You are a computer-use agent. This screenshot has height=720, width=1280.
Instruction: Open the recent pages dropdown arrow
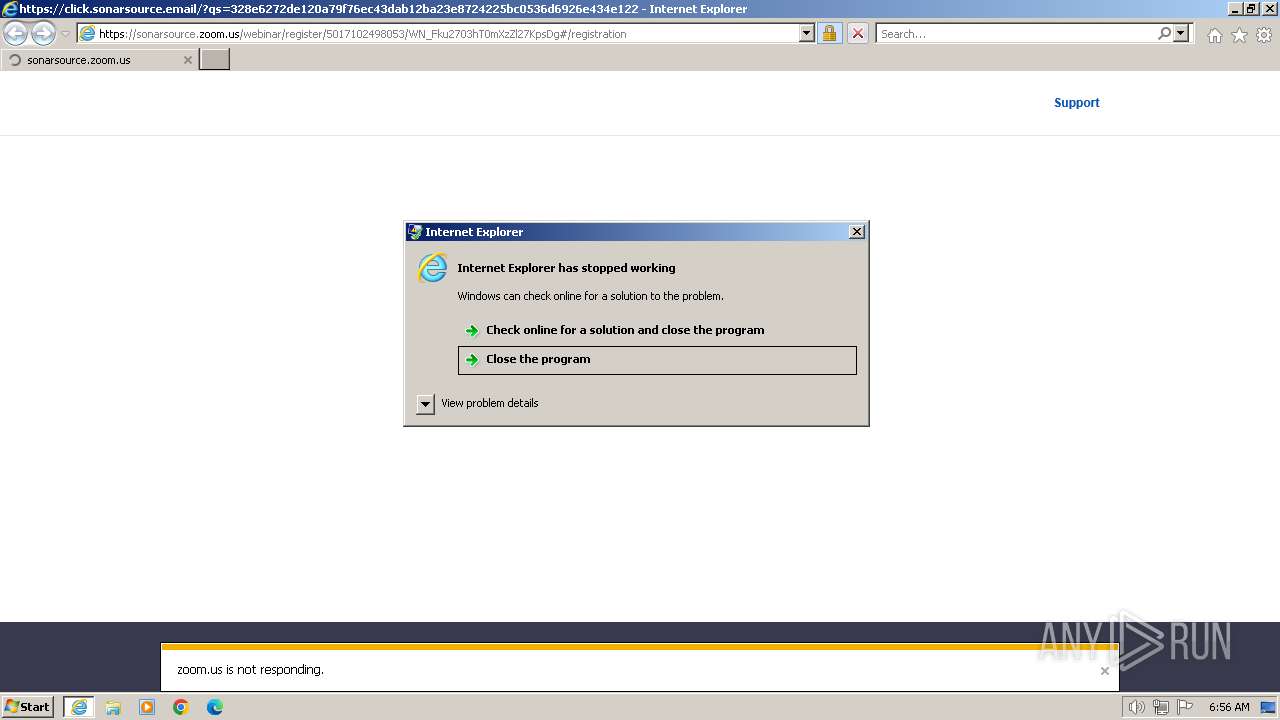(x=65, y=34)
